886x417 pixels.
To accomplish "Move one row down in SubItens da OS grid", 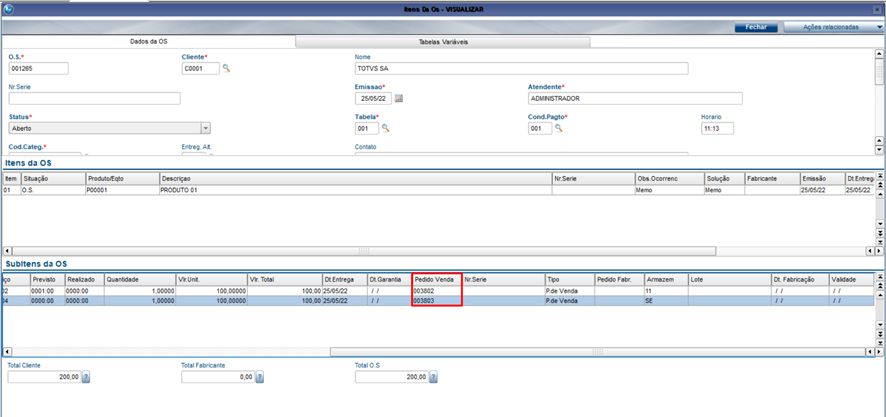I will [879, 325].
